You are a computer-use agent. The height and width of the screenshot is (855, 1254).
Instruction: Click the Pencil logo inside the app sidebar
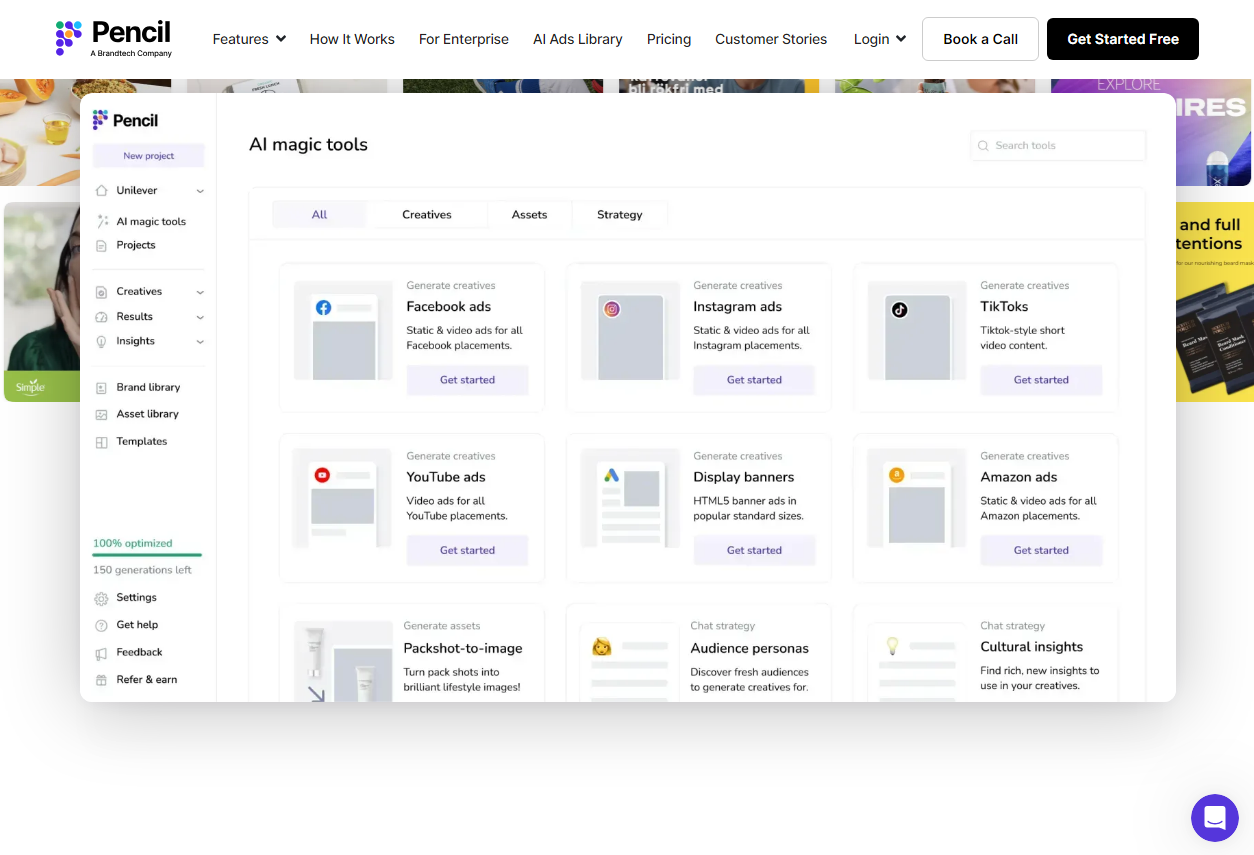[125, 120]
